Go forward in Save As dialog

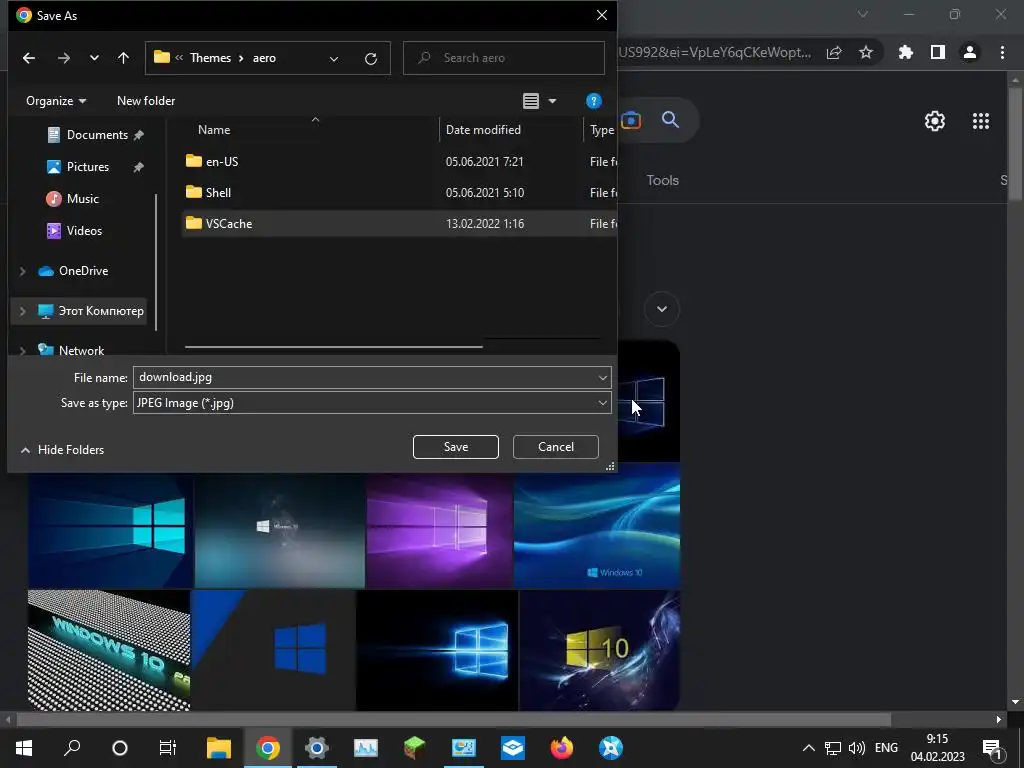click(x=63, y=58)
